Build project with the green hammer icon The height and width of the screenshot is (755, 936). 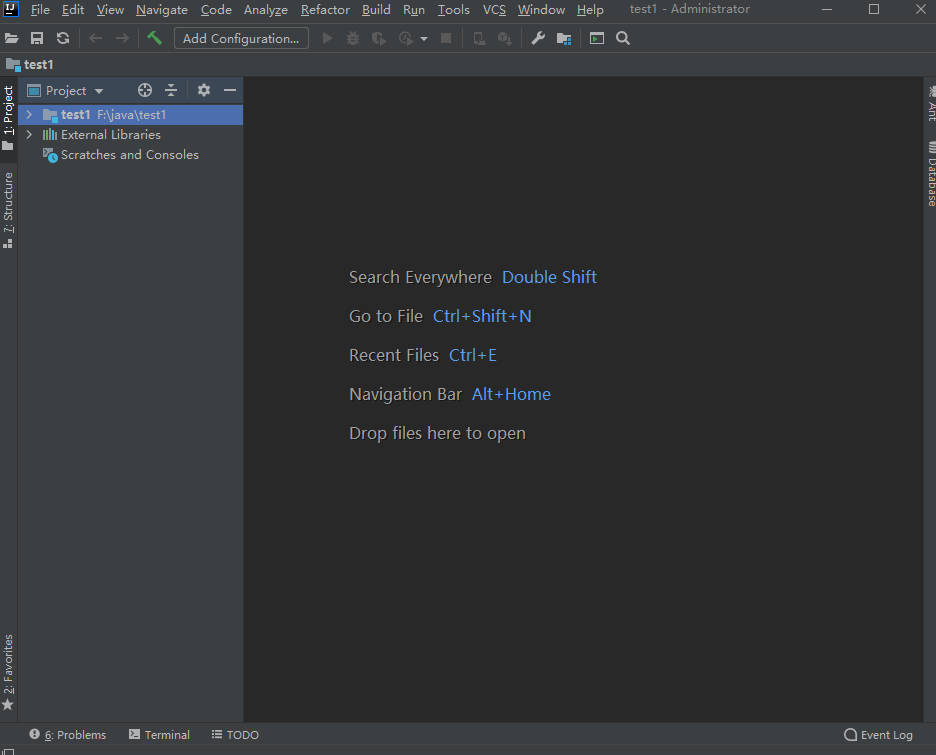pyautogui.click(x=155, y=38)
